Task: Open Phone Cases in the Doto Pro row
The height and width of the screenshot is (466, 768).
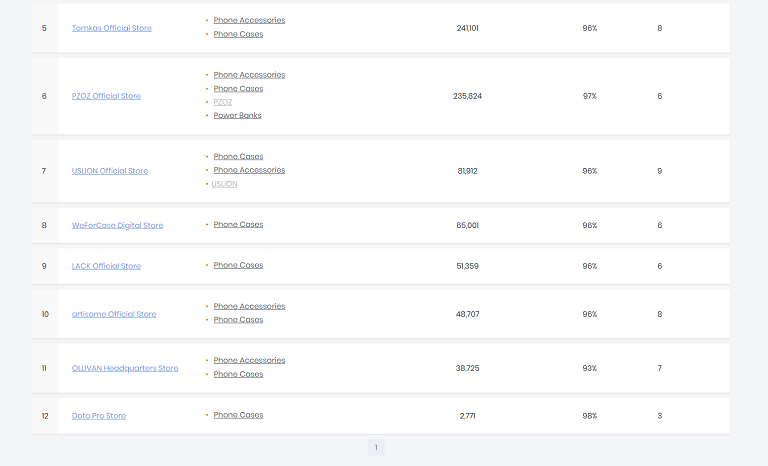Action: pos(238,415)
